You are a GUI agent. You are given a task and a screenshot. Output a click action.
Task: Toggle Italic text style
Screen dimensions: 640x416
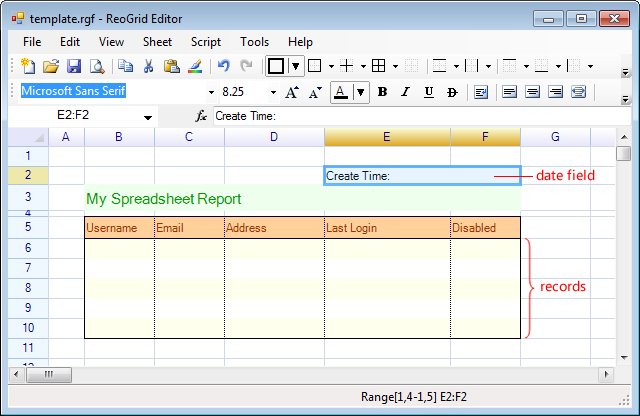405,92
